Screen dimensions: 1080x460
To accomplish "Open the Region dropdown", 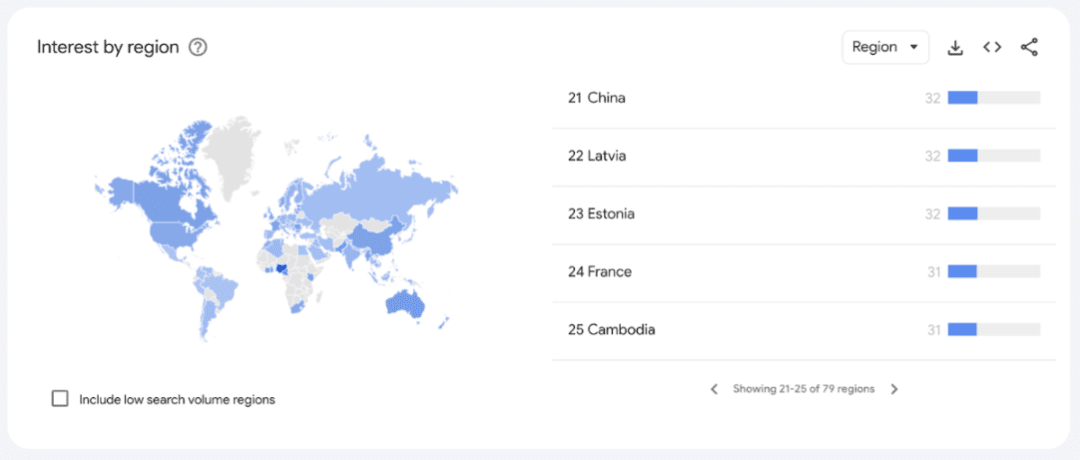I will click(x=885, y=47).
